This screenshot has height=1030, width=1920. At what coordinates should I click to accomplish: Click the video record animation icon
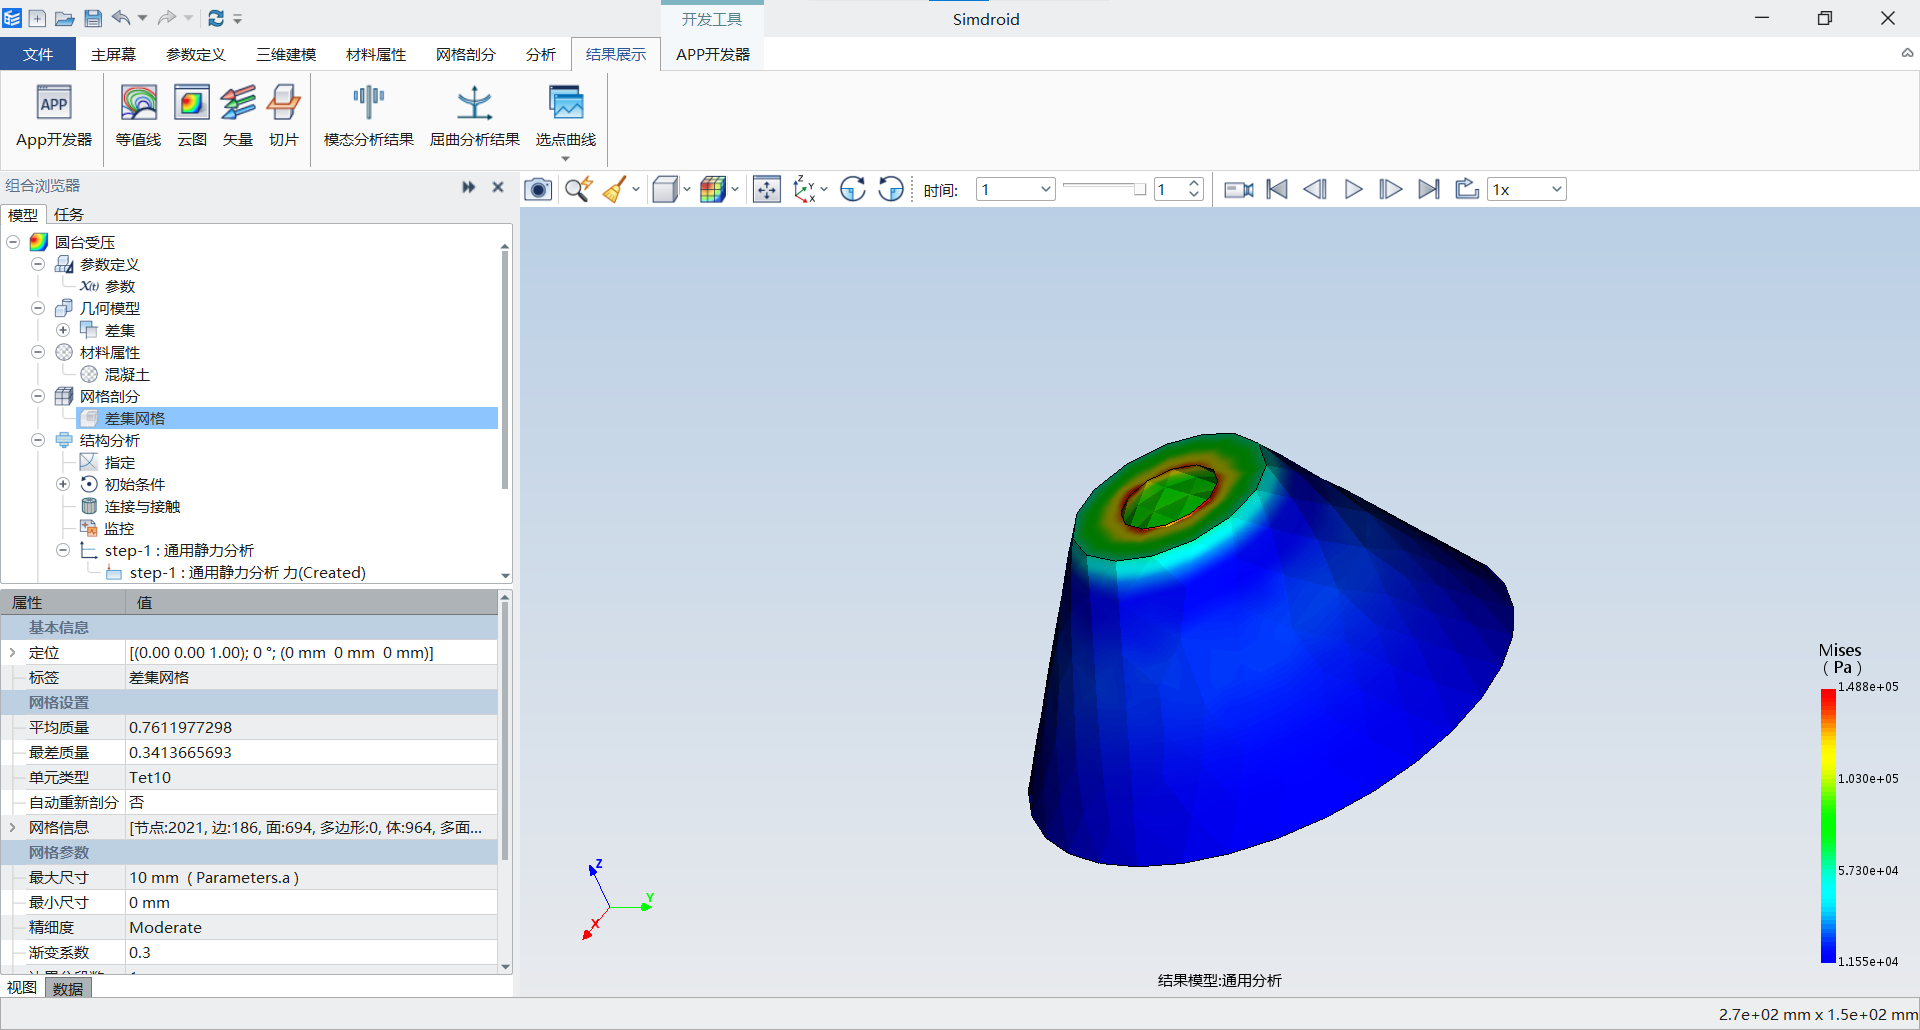coord(1239,189)
